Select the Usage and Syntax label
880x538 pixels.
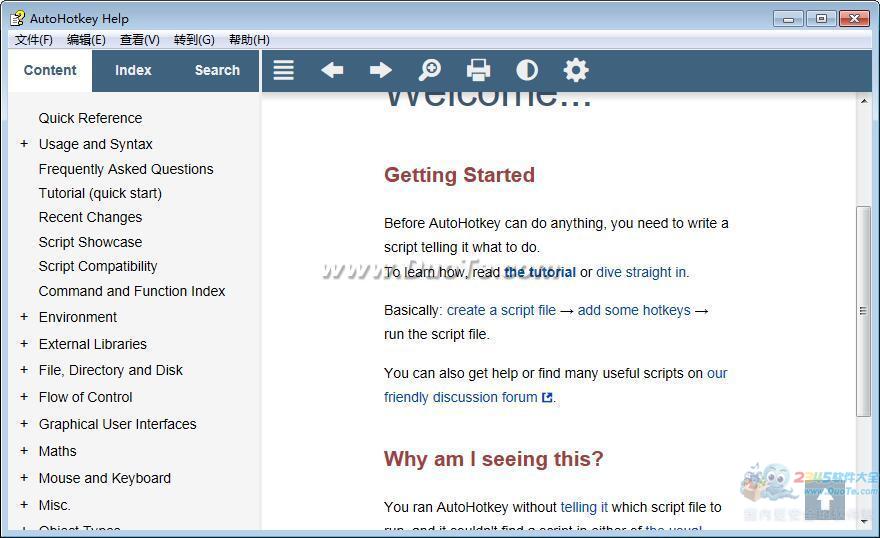pos(95,144)
